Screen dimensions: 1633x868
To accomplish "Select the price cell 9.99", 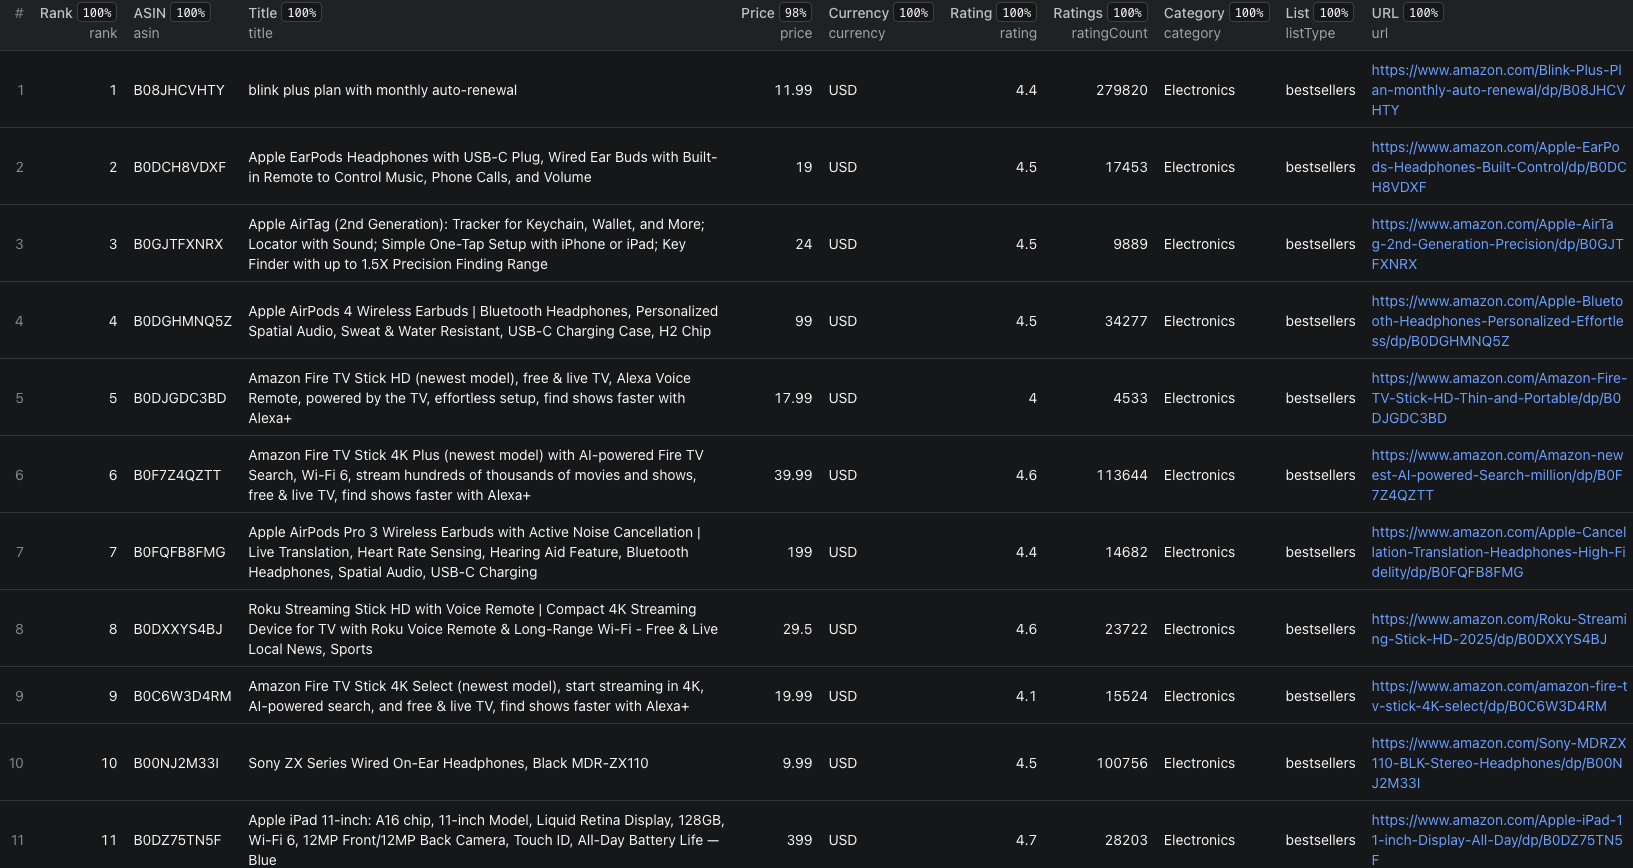I will (798, 763).
